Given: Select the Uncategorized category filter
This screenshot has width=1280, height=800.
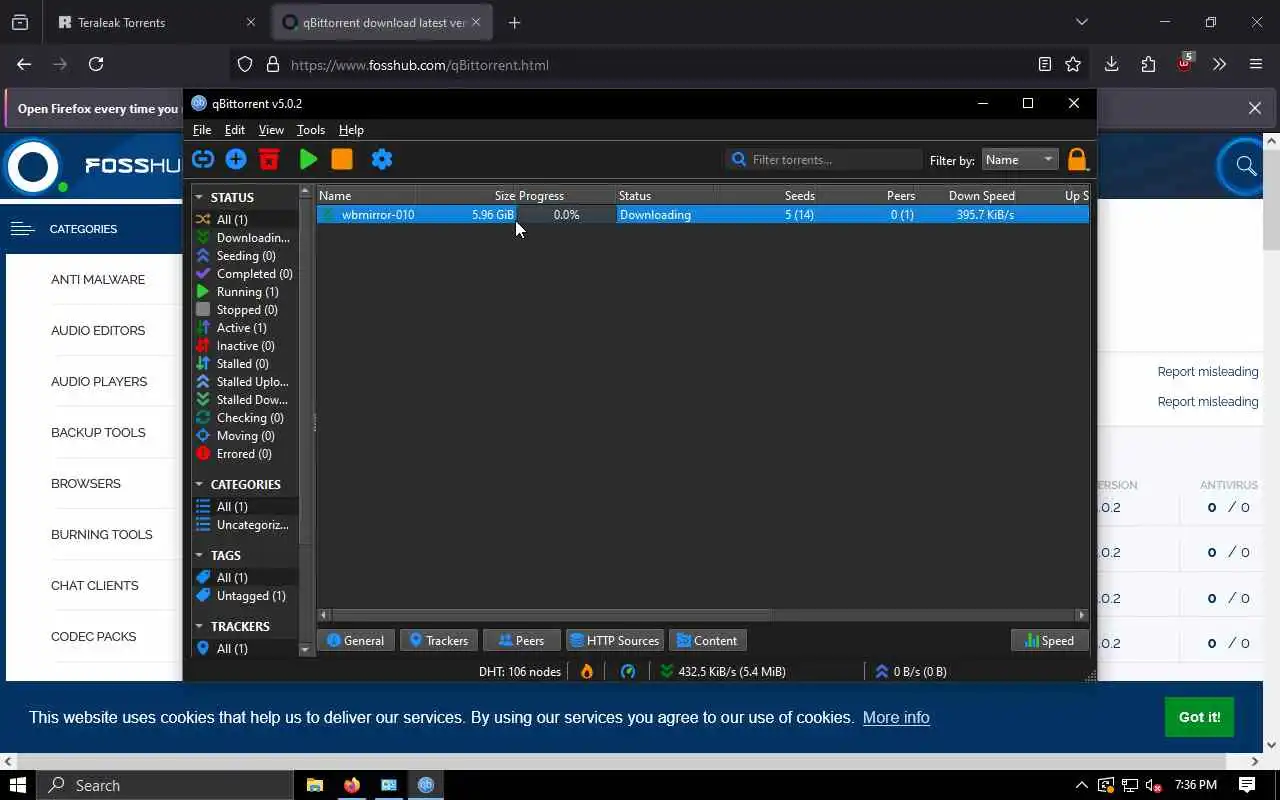Looking at the screenshot, I should (245, 524).
